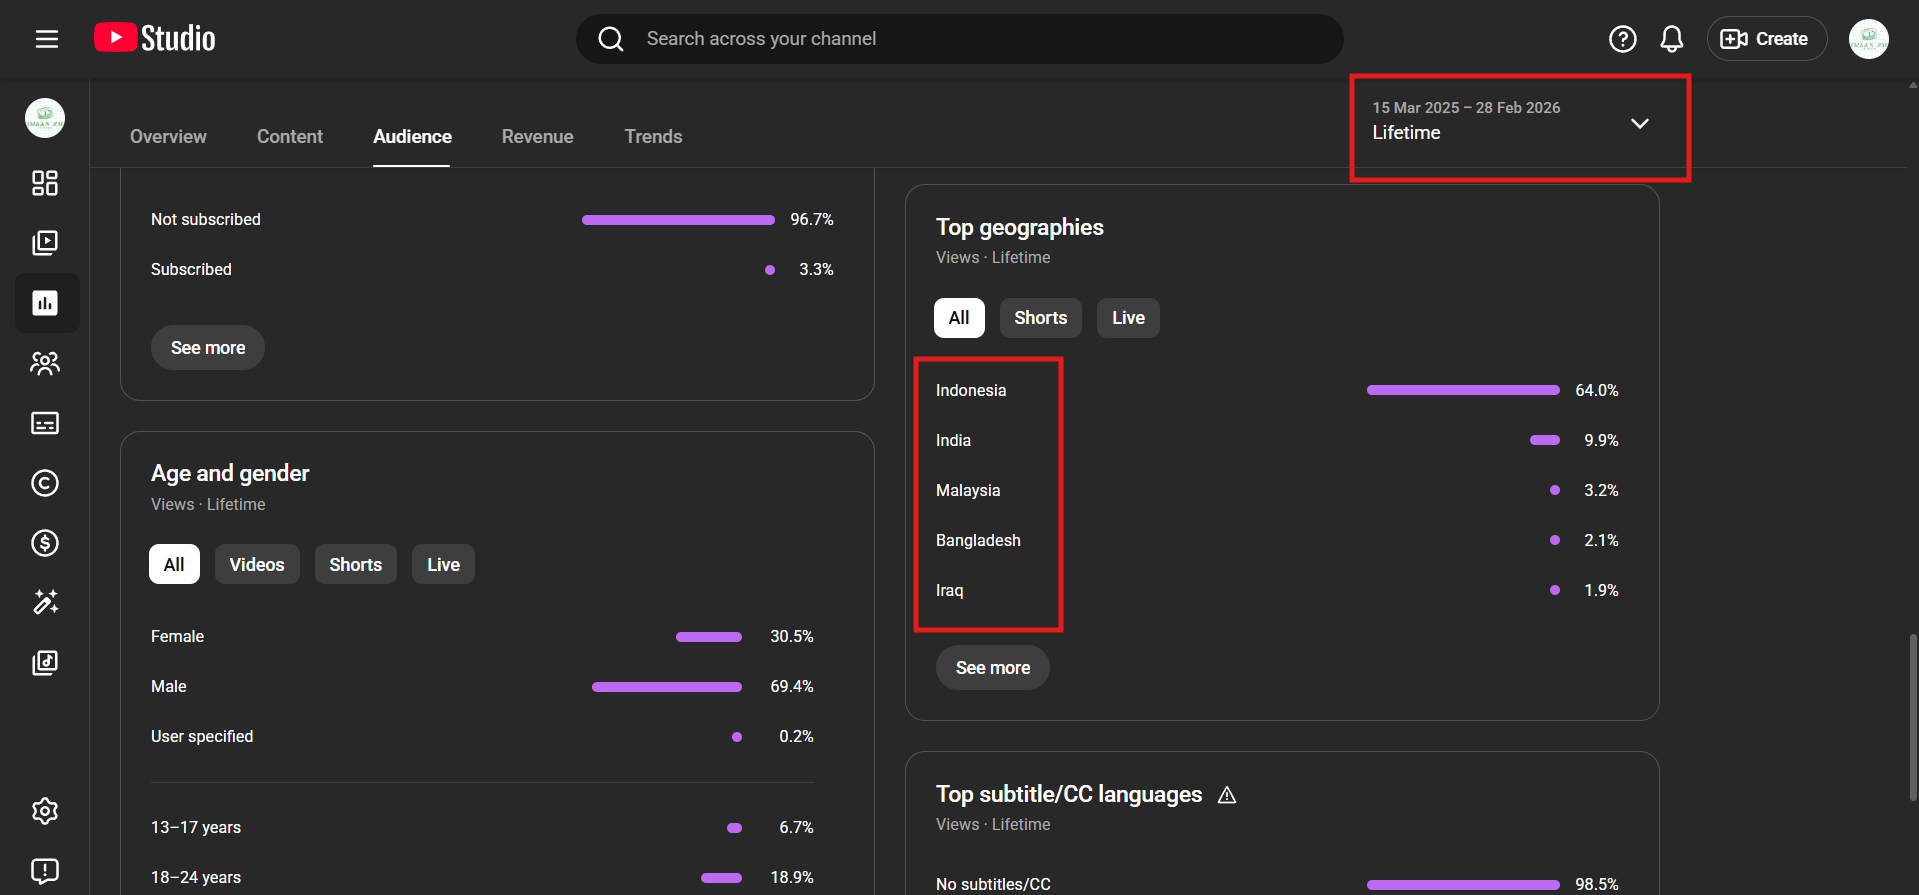The image size is (1919, 895).
Task: Select Shorts filter in Top geographies
Action: point(1040,318)
